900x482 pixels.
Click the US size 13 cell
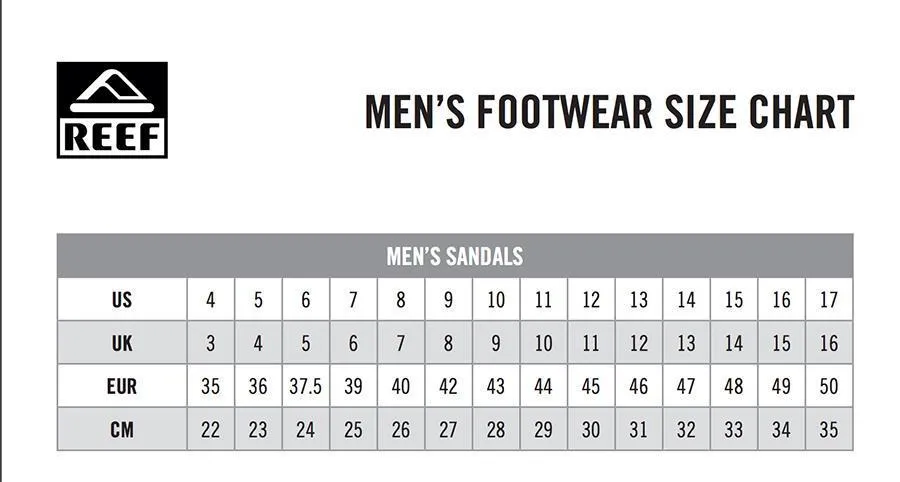point(639,300)
